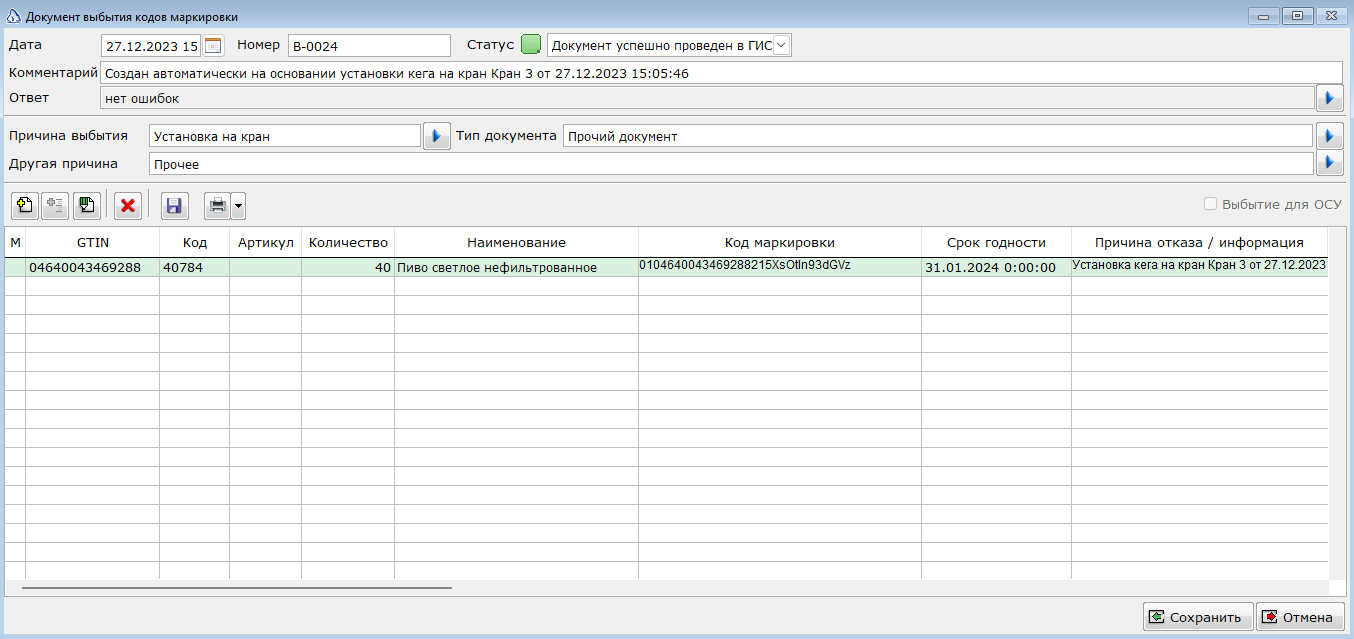Click the Сохранить button
This screenshot has width=1354, height=639.
pyautogui.click(x=1198, y=617)
